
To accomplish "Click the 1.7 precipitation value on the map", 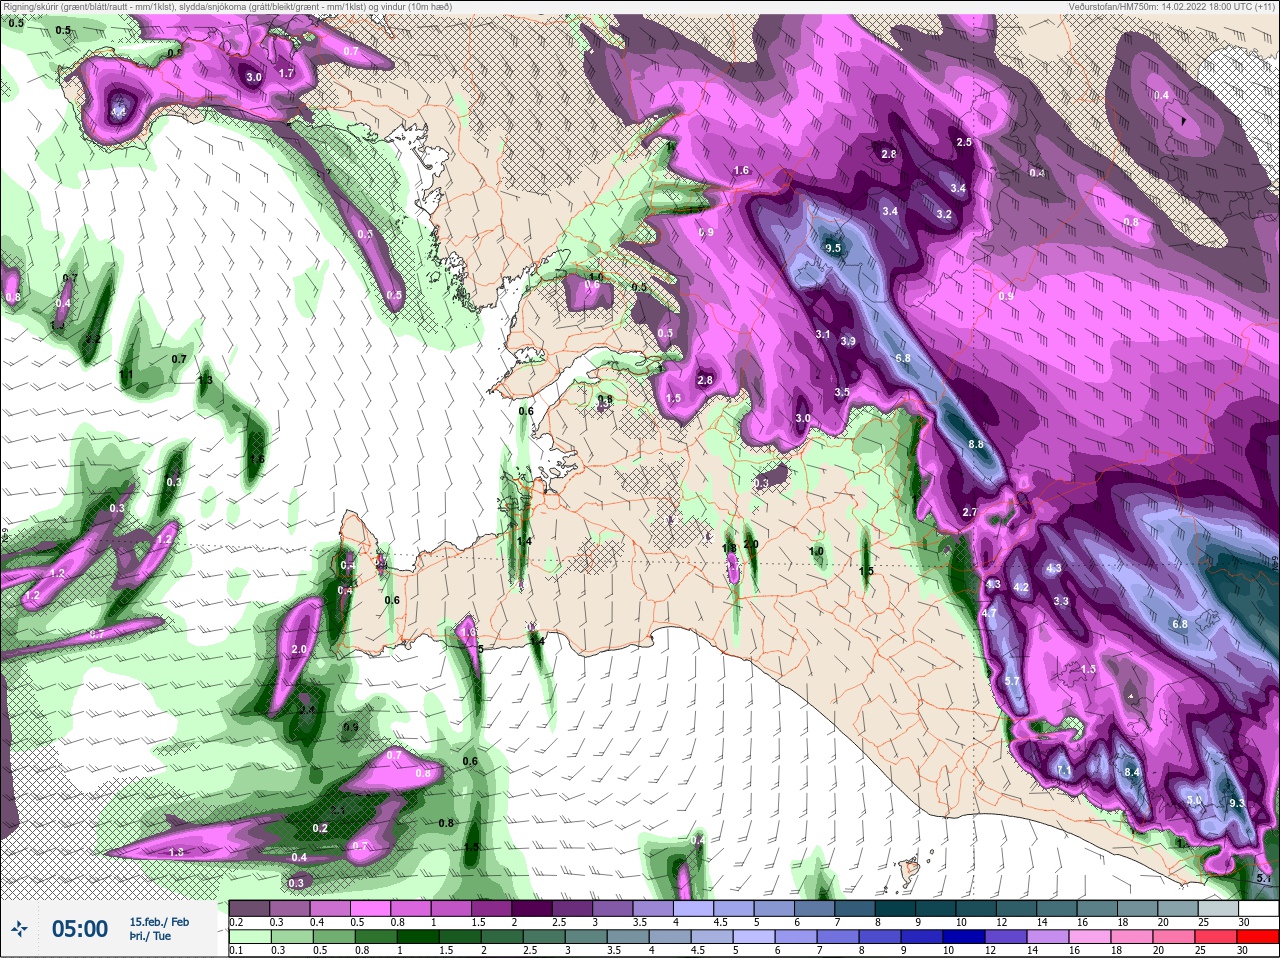I will pos(286,73).
